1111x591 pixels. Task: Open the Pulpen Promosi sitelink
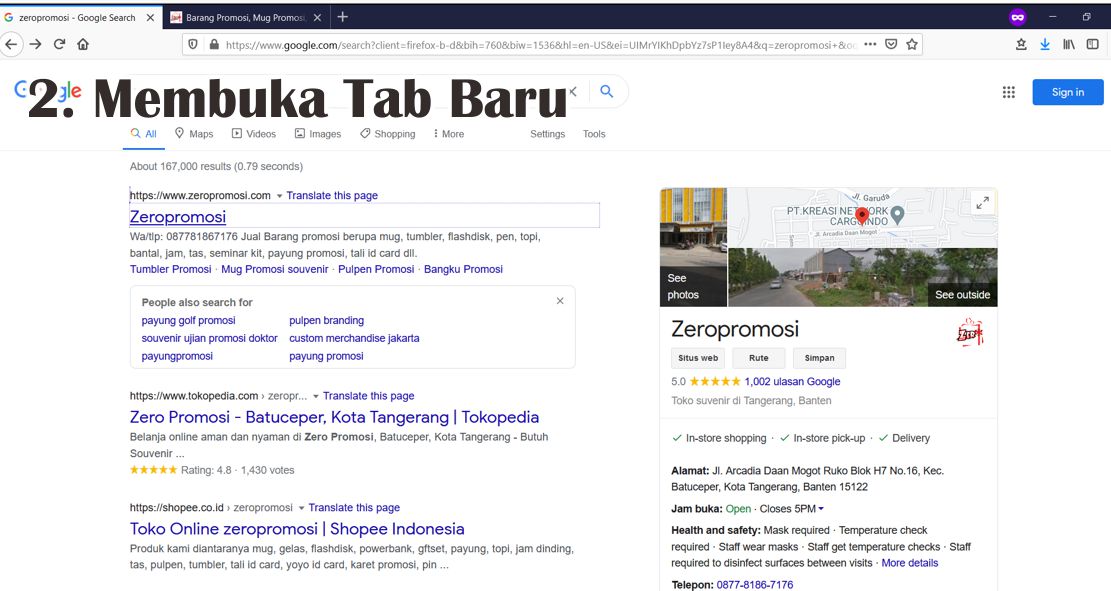click(376, 269)
